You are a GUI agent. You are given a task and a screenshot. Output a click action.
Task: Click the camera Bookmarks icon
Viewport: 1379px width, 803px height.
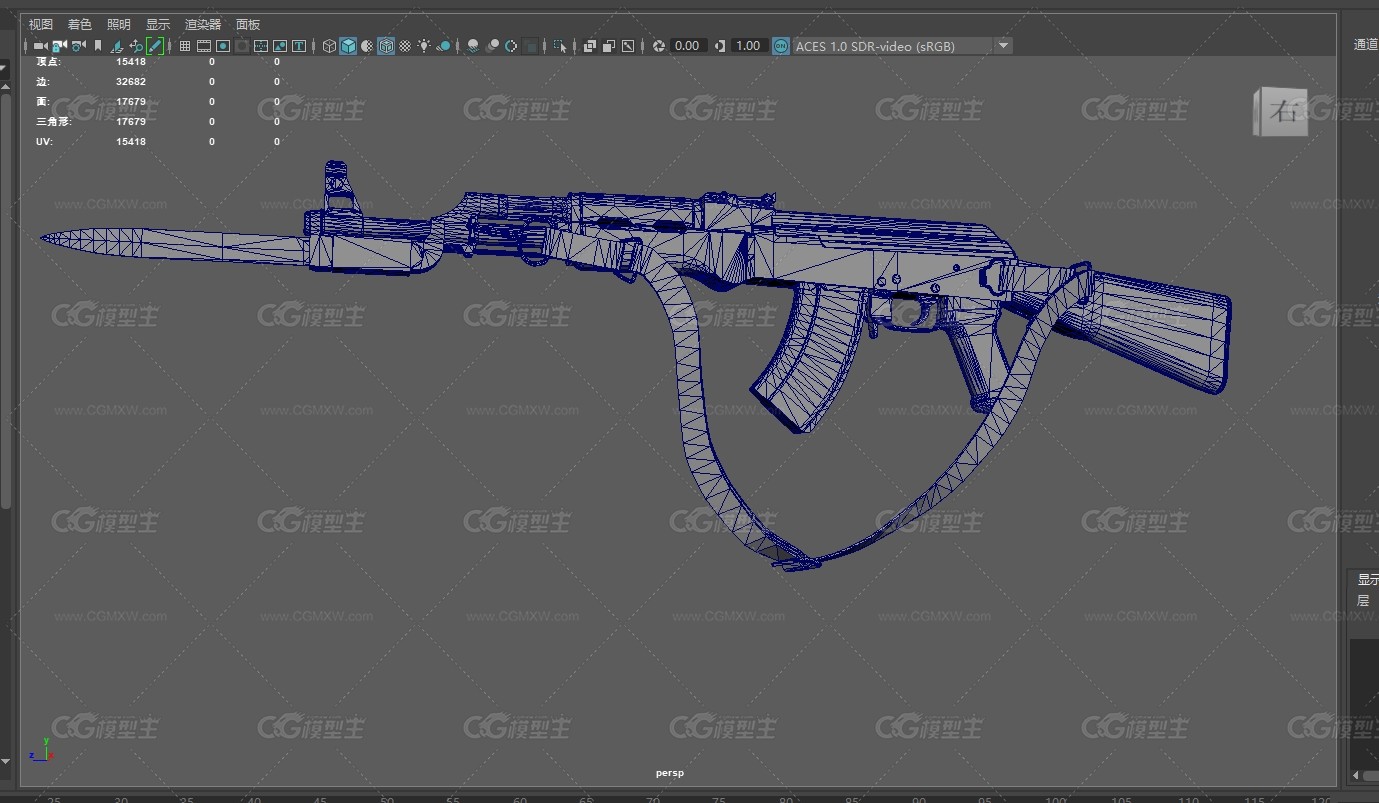click(98, 46)
